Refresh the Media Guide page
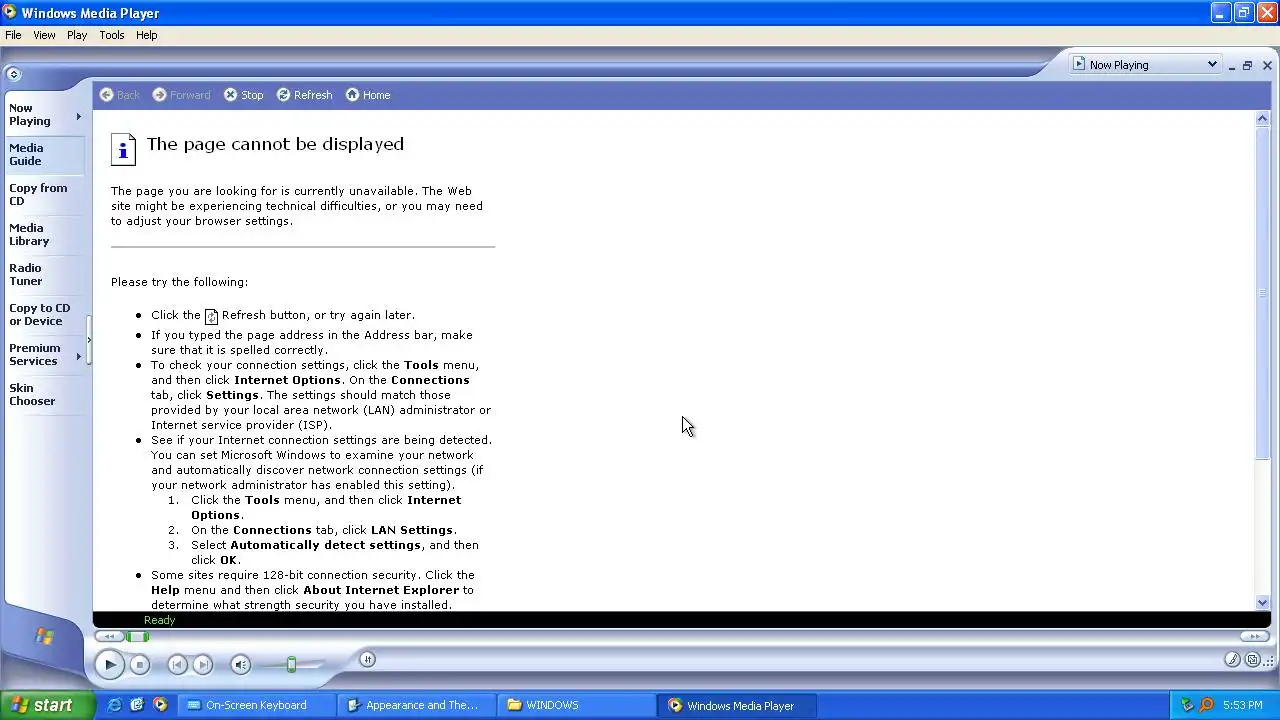The image size is (1280, 720). tap(304, 95)
